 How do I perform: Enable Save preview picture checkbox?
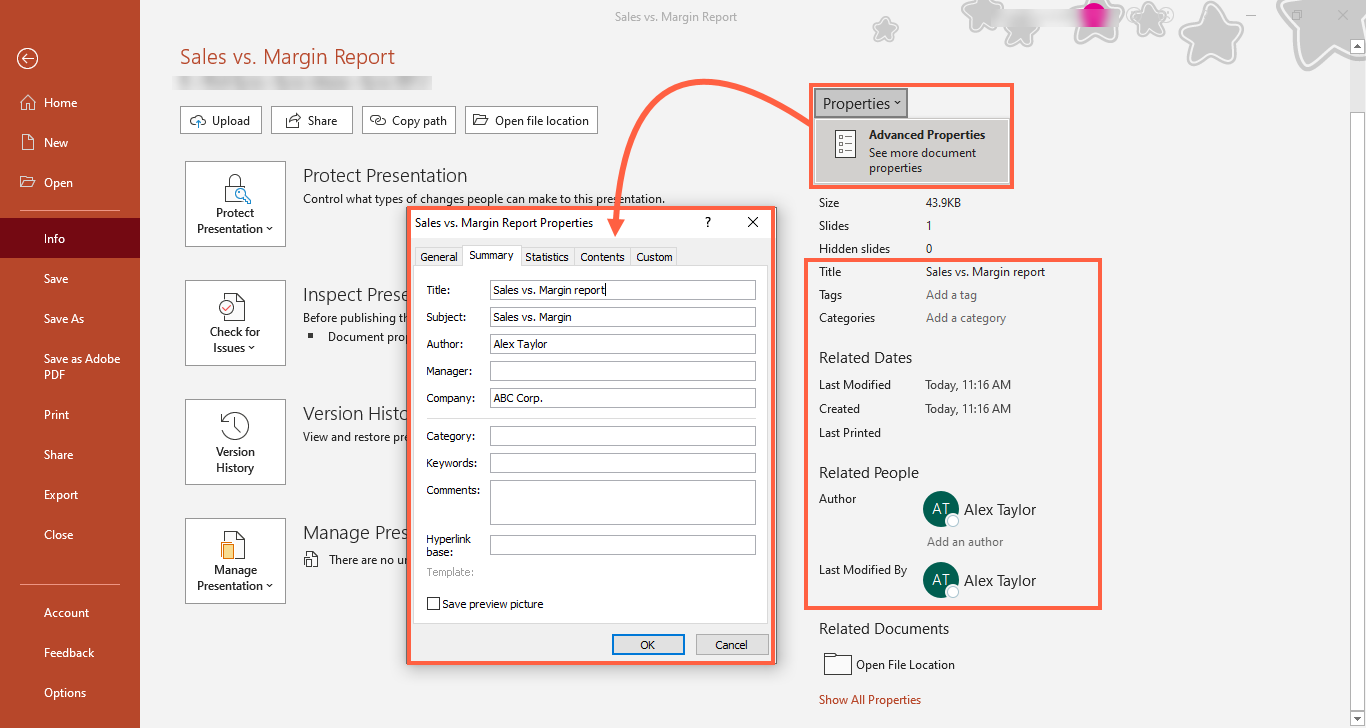point(433,604)
